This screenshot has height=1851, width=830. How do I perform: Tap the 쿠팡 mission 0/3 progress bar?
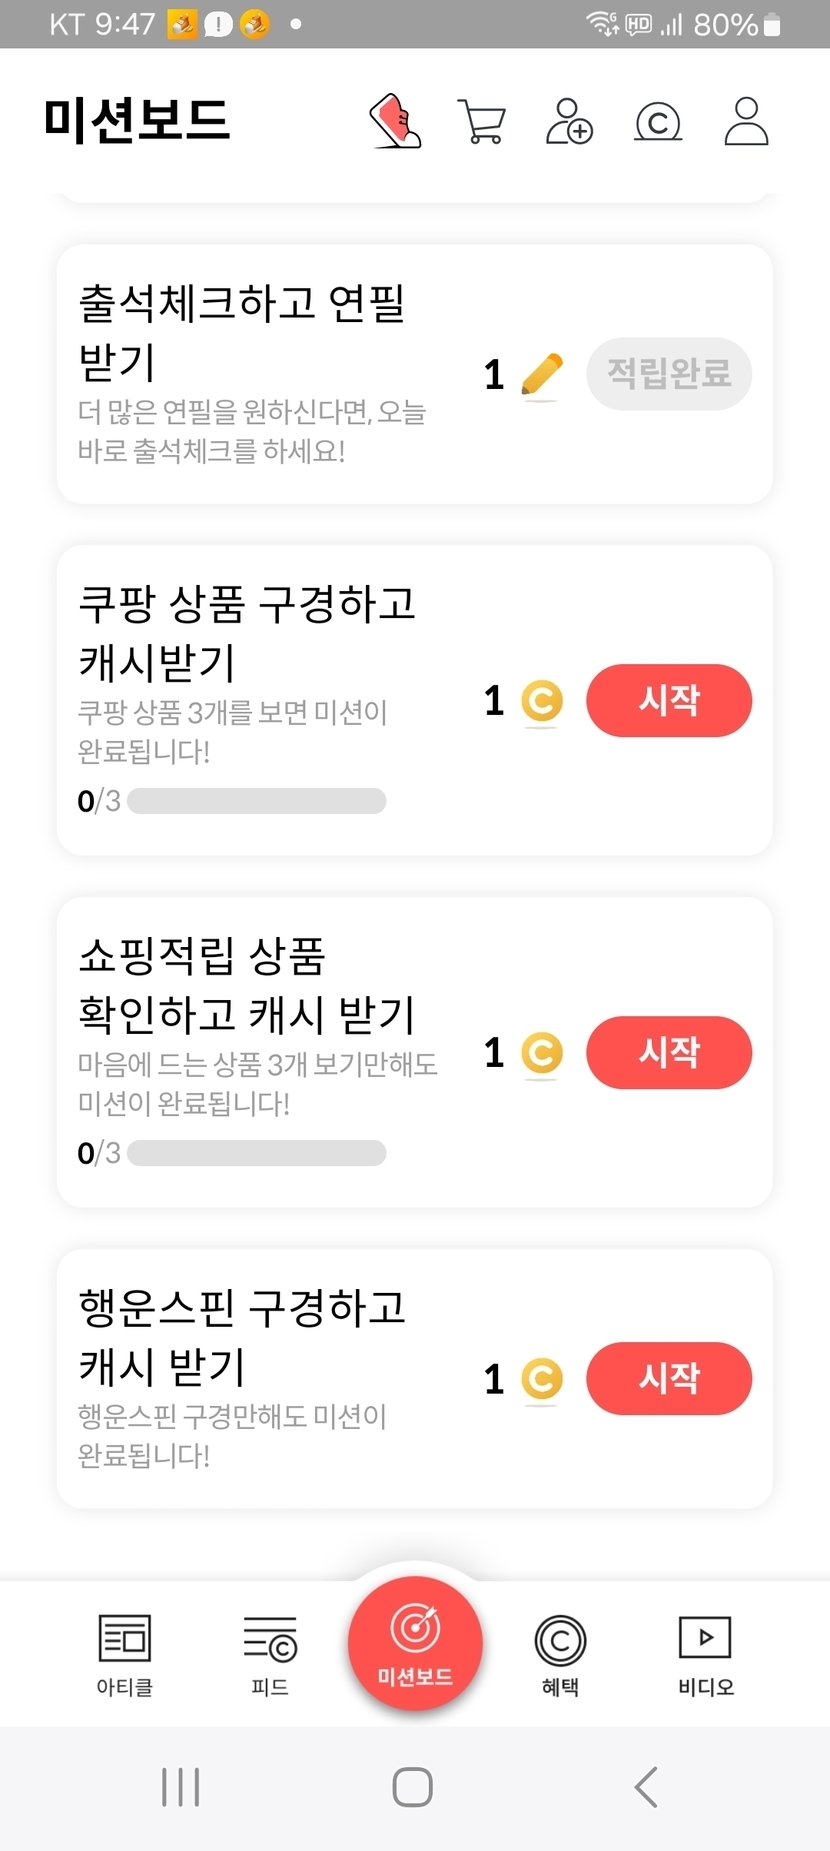[x=256, y=801]
